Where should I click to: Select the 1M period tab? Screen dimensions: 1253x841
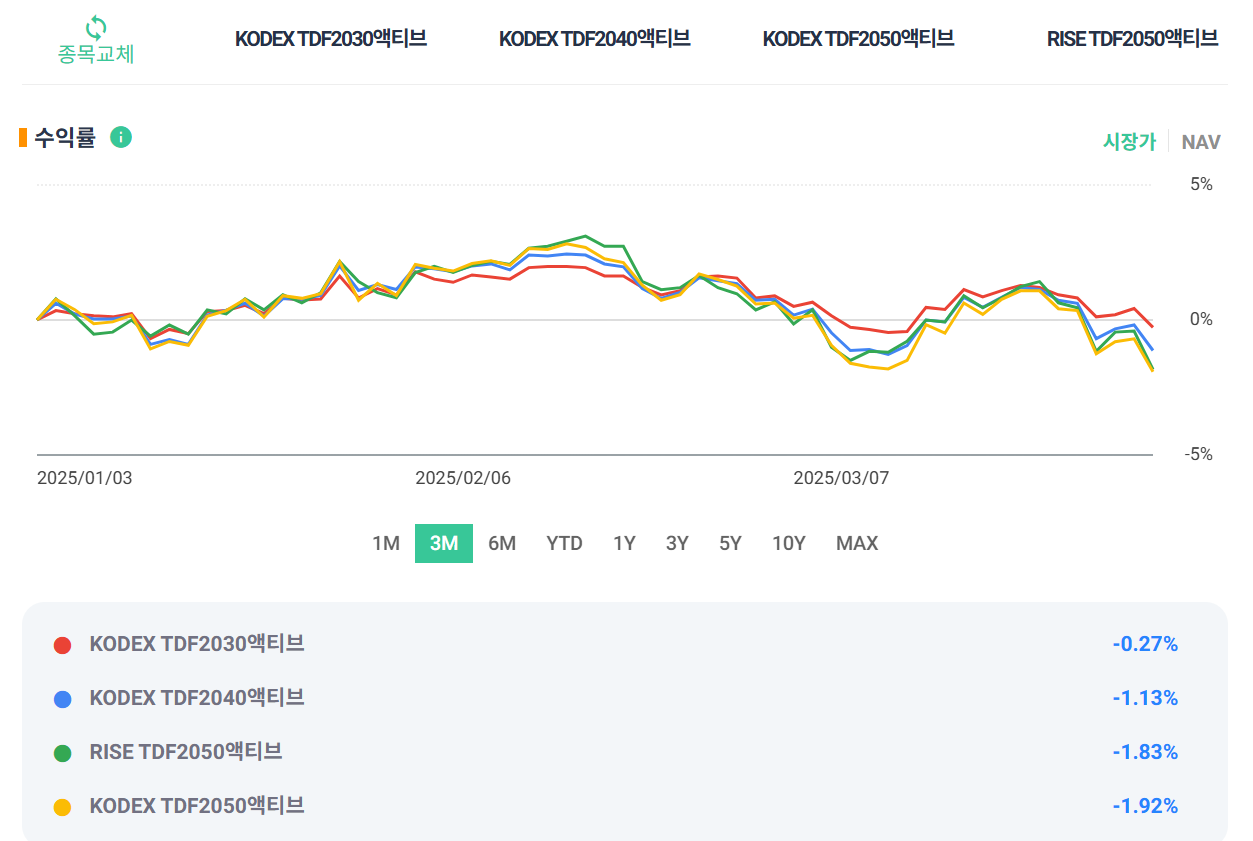386,543
